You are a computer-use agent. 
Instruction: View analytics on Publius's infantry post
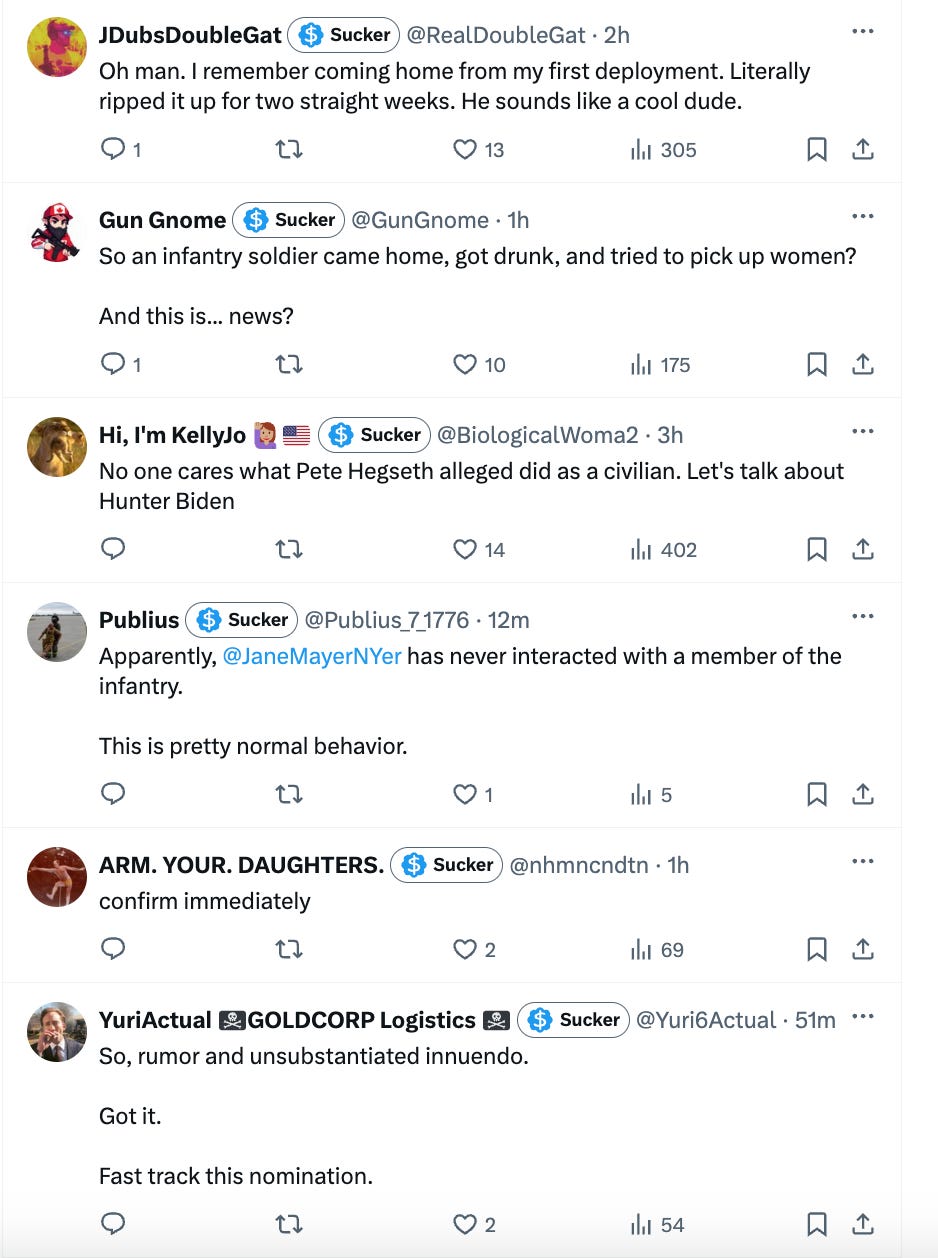click(640, 794)
